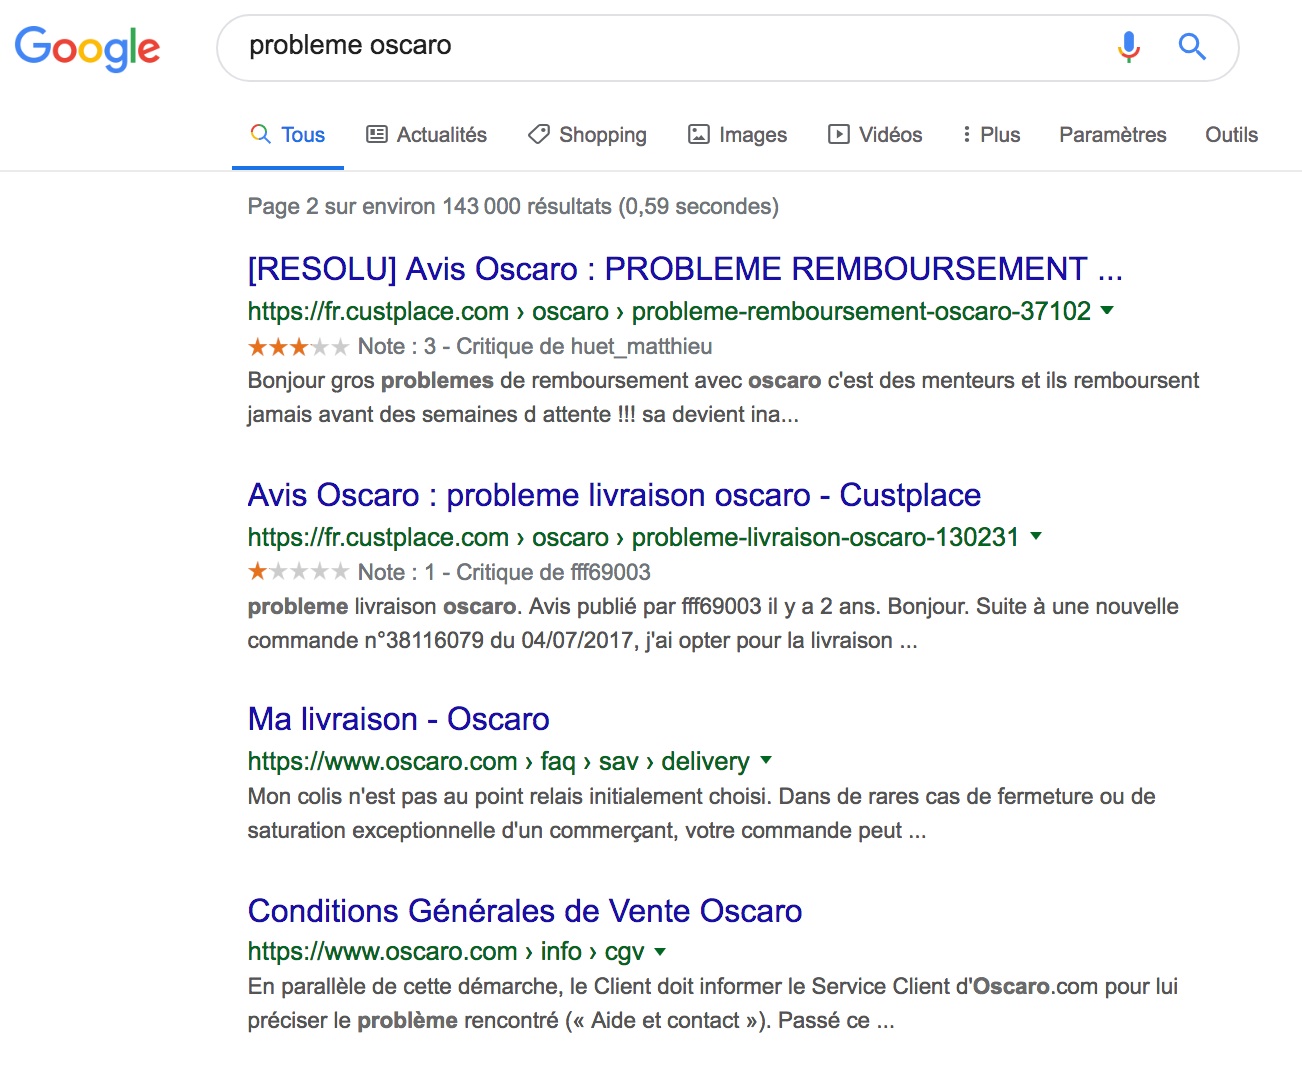Screen dimensions: 1302x1068
Task: Click the Google logo
Action: [x=87, y=48]
